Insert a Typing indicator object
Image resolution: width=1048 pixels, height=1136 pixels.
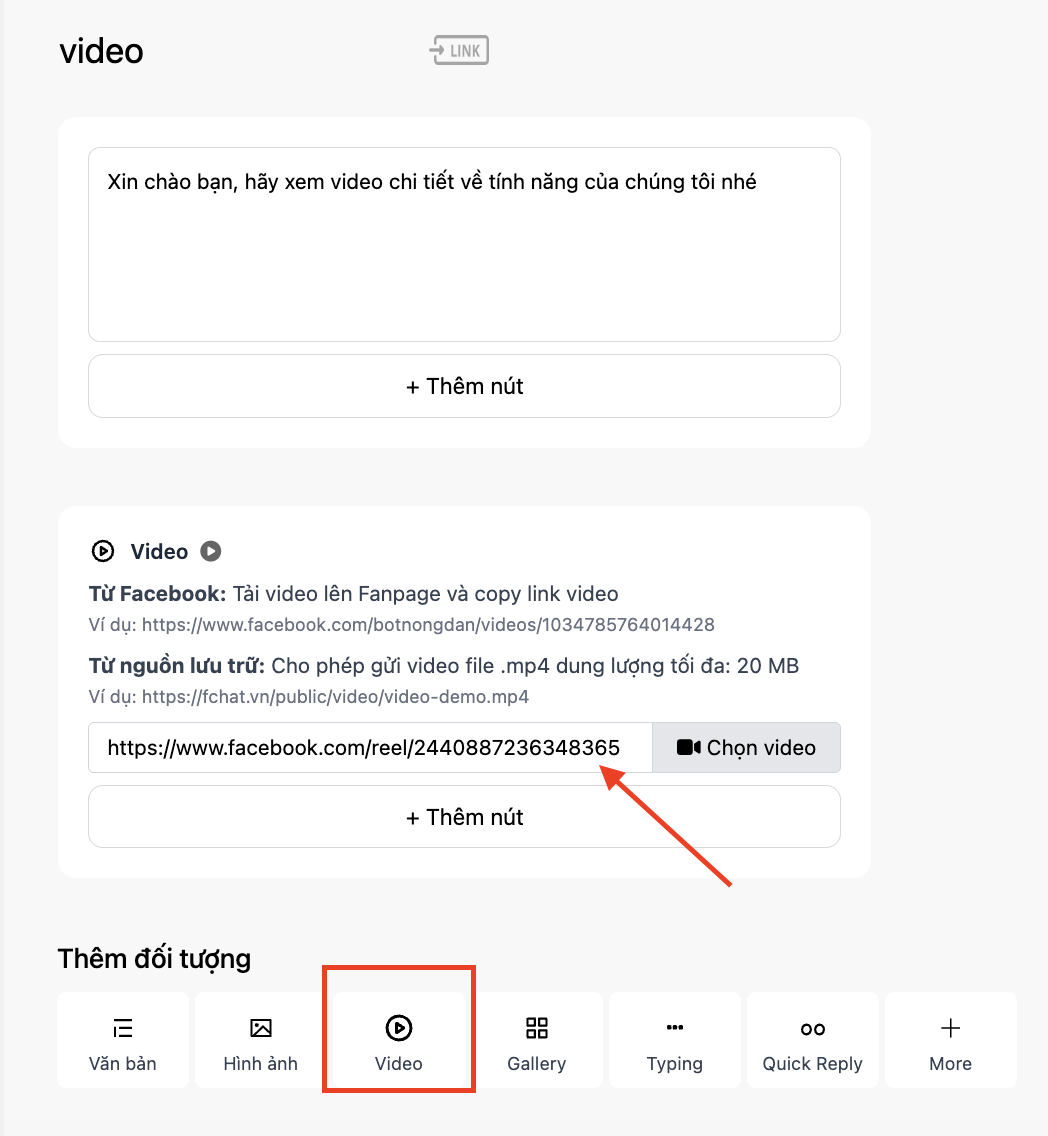pos(675,1040)
